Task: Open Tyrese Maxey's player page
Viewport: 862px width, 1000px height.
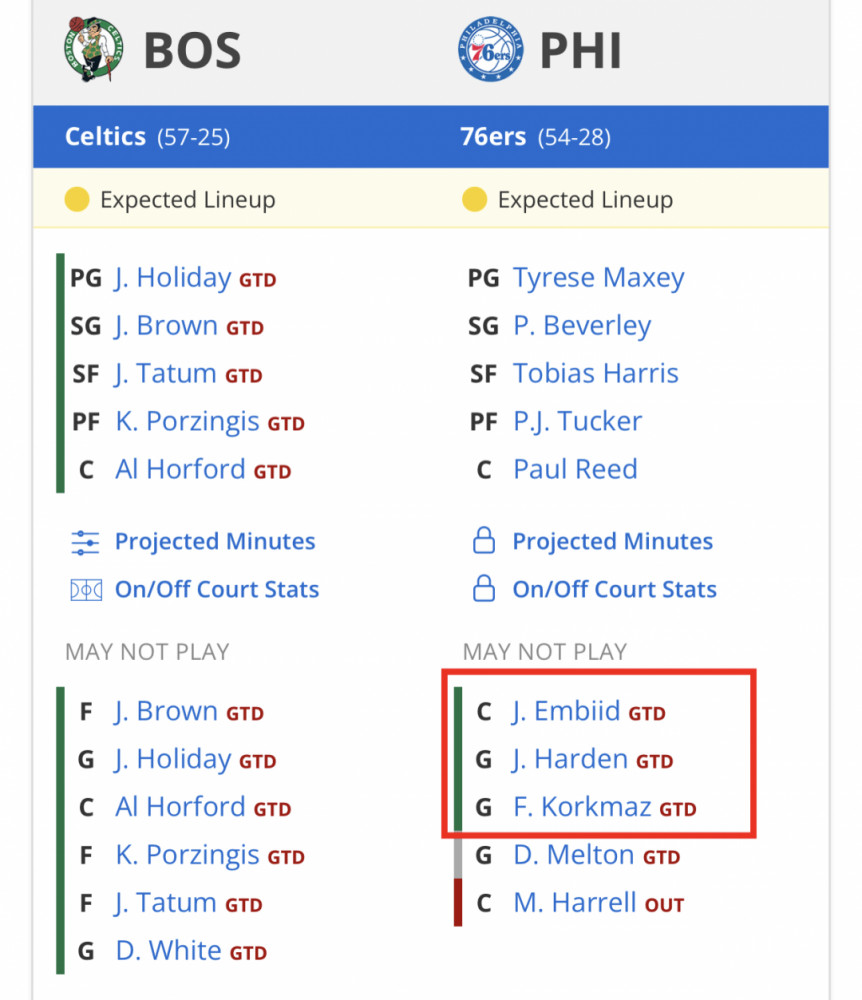Action: (x=599, y=278)
